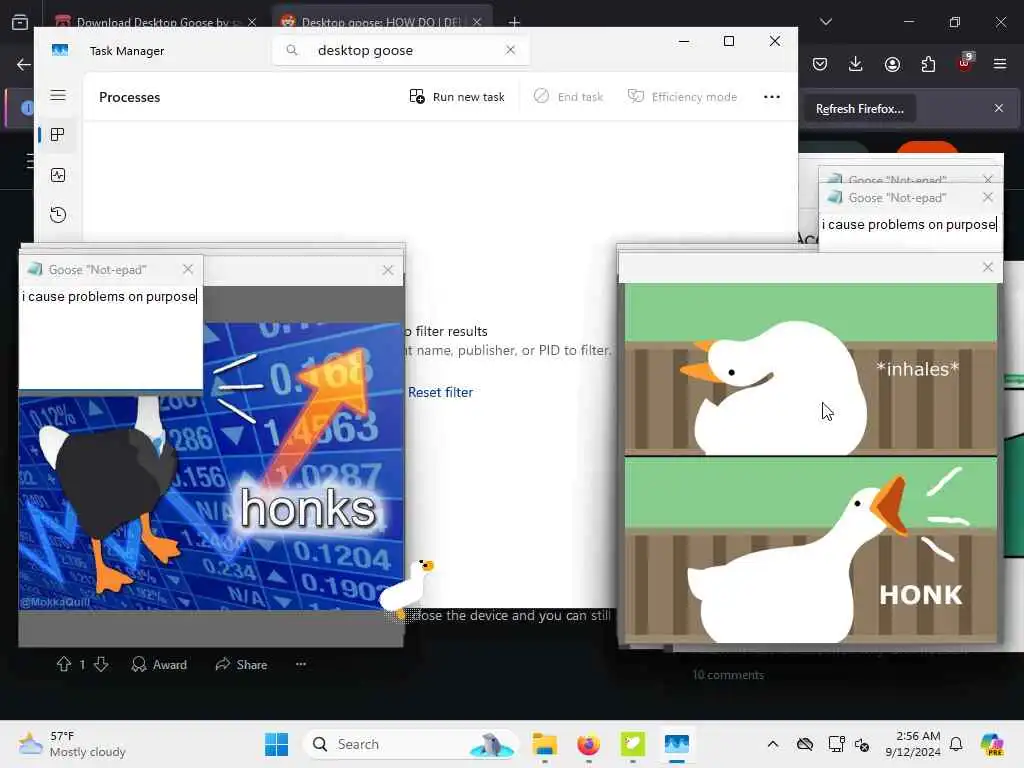Open Copilot preview icon on taskbar
This screenshot has width=1024, height=768.
[992, 744]
